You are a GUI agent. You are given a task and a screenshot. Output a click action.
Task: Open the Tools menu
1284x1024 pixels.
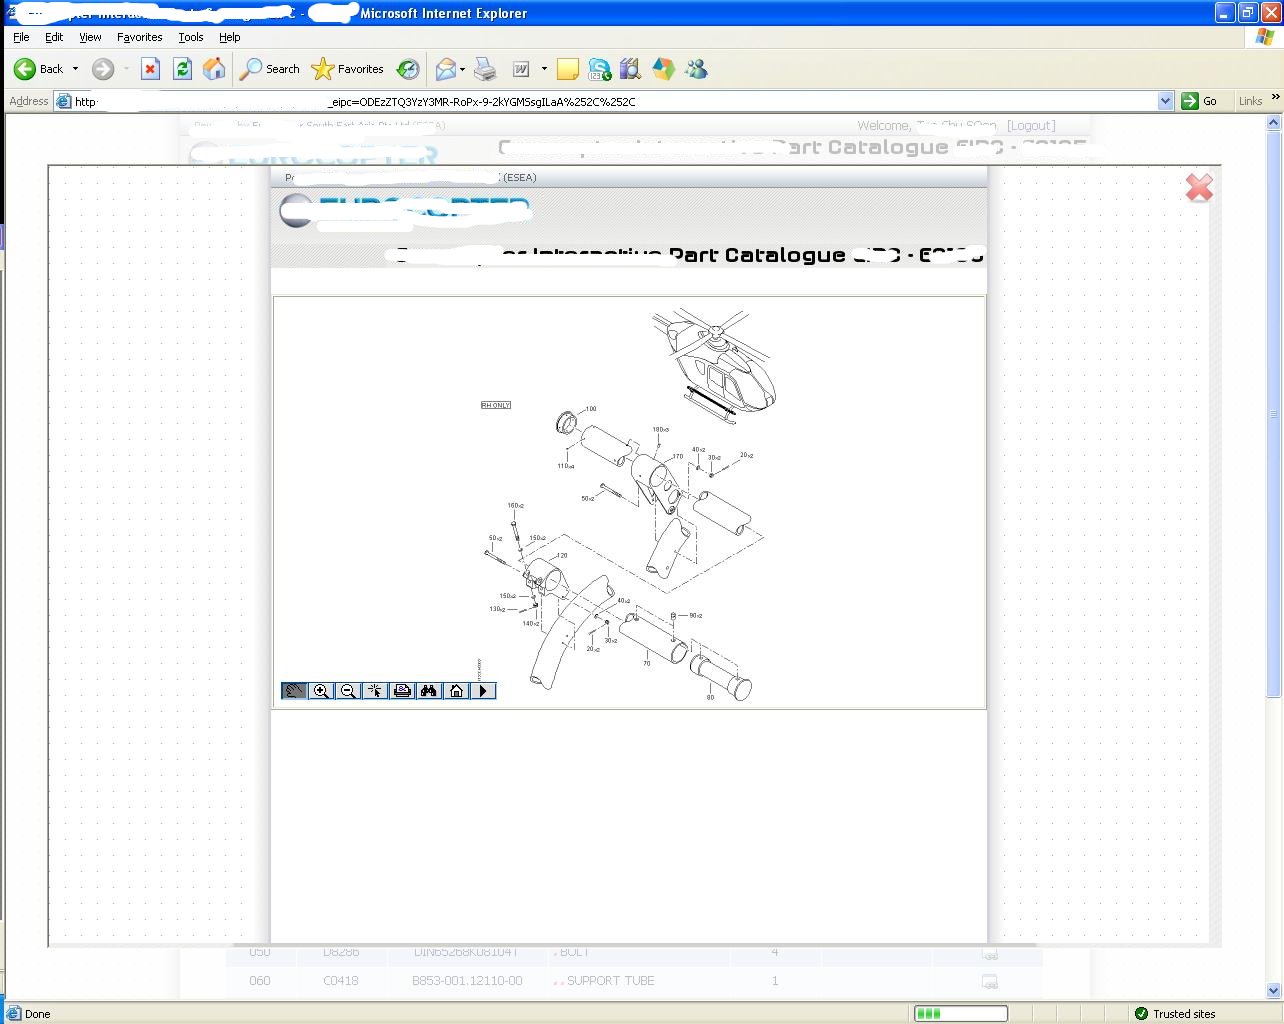pyautogui.click(x=190, y=37)
